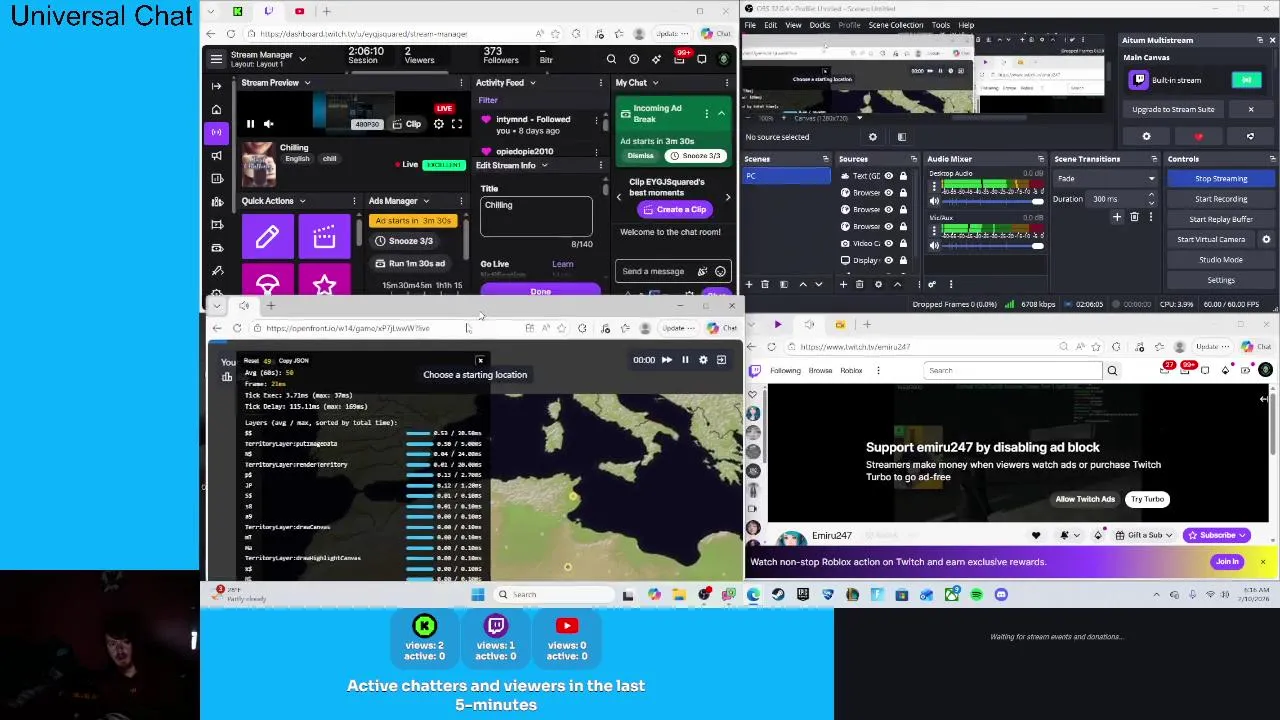Pause the Stream Preview video

[x=250, y=124]
